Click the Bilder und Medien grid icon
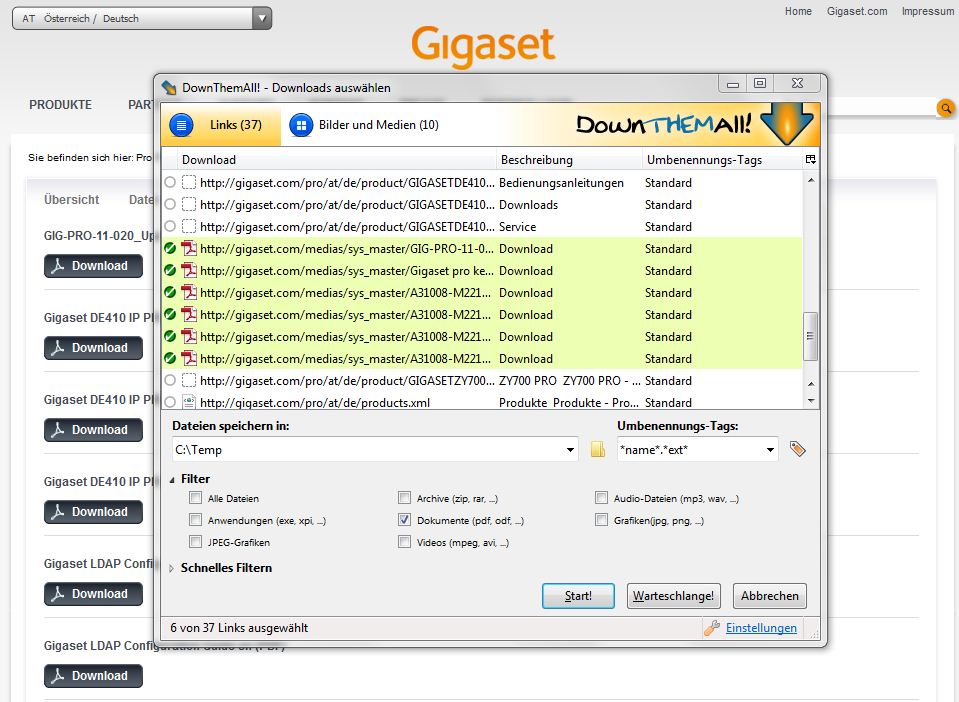Image resolution: width=959 pixels, height=702 pixels. click(301, 125)
